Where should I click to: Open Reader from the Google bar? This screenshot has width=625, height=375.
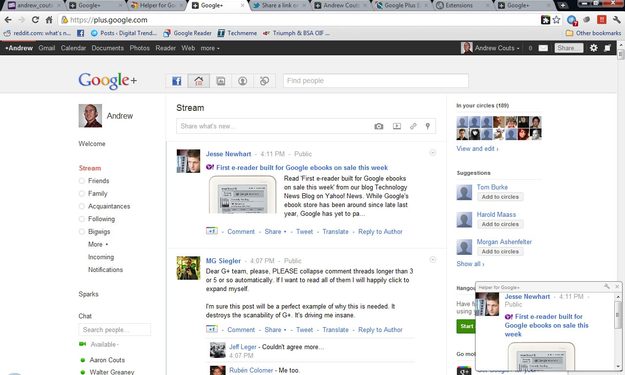coord(165,48)
